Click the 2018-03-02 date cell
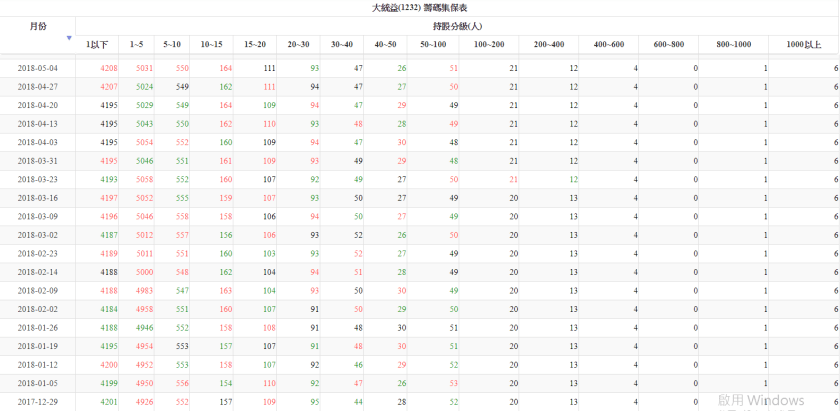Image resolution: width=840 pixels, height=411 pixels. point(38,235)
